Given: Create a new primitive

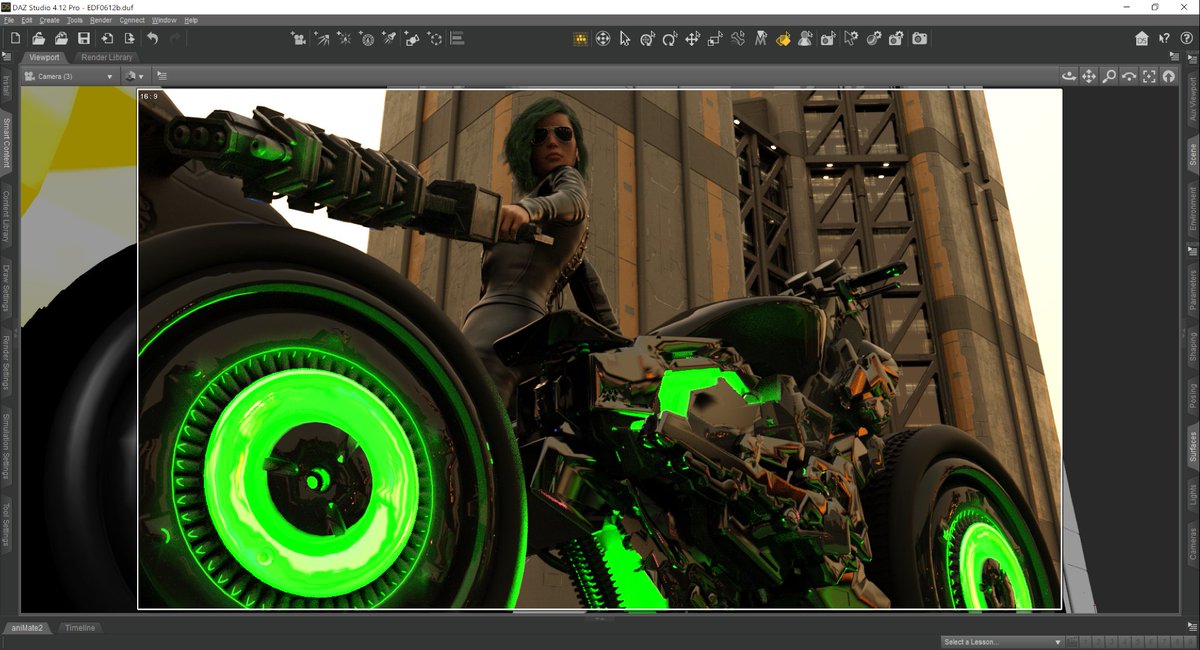Looking at the screenshot, I should click(x=412, y=38).
